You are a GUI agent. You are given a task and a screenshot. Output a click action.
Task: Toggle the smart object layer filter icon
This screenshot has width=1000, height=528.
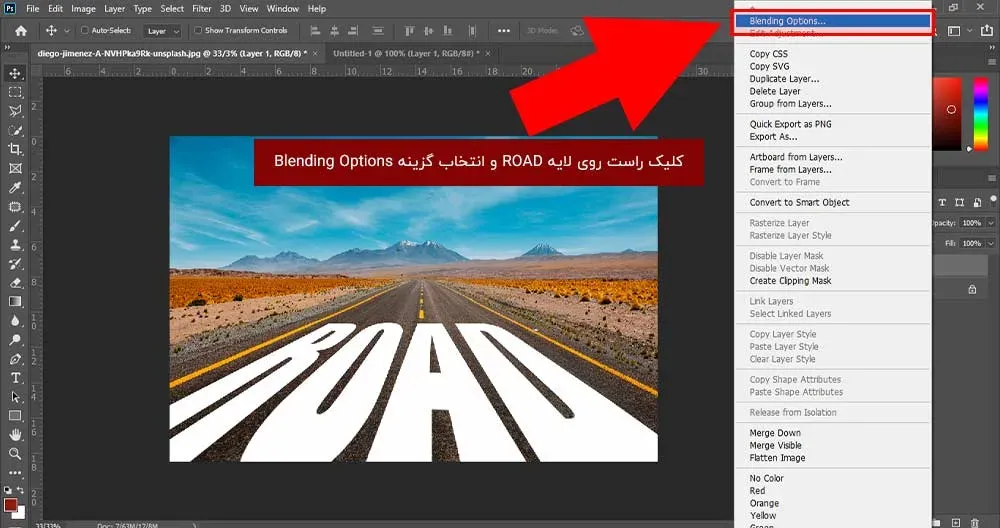click(977, 202)
